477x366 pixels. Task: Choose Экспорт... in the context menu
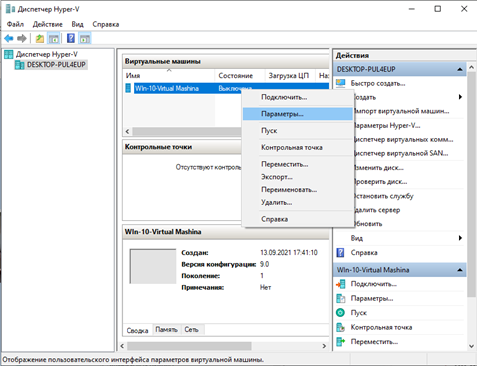point(297,177)
